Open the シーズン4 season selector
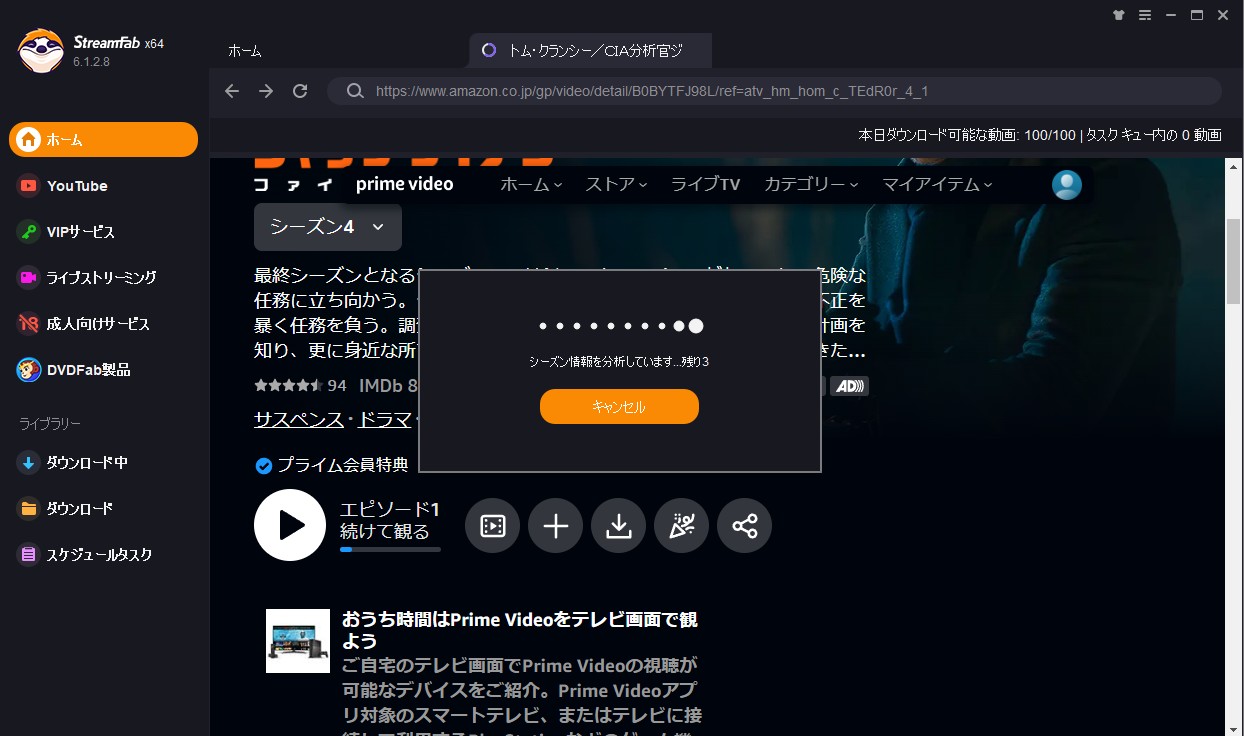This screenshot has width=1244, height=736. [x=328, y=227]
